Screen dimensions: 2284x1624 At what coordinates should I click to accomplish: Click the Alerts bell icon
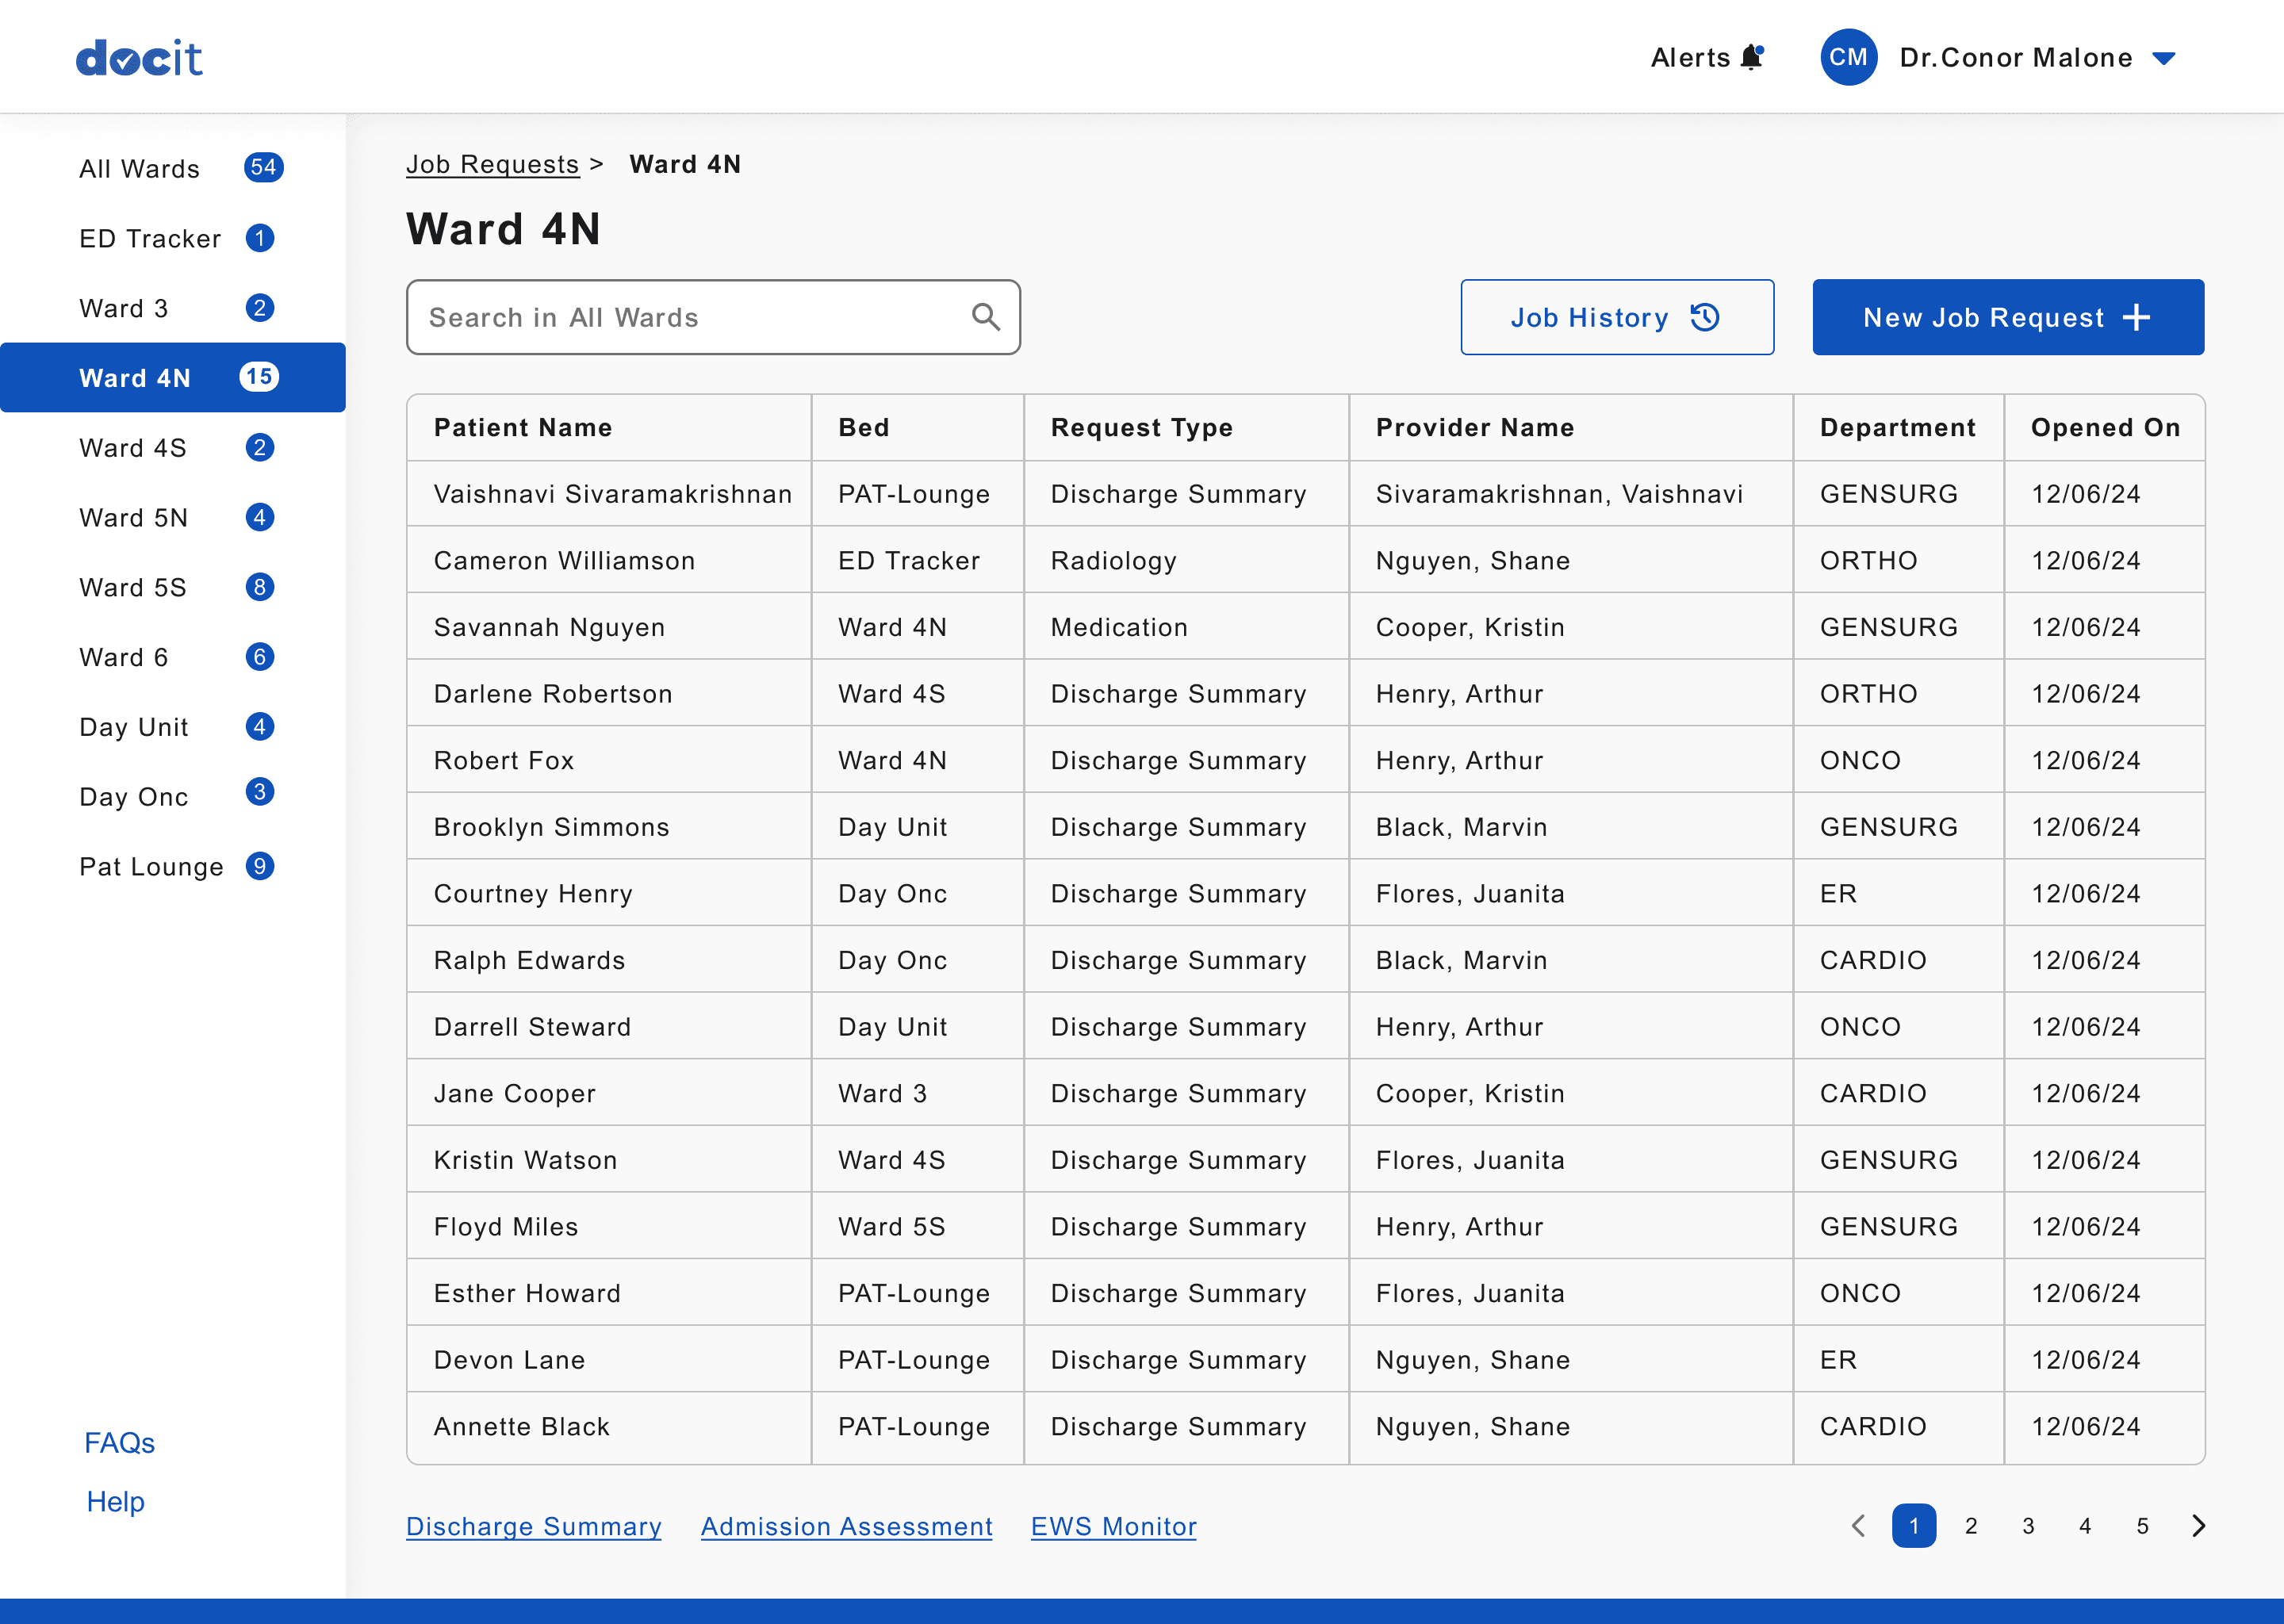[1751, 57]
